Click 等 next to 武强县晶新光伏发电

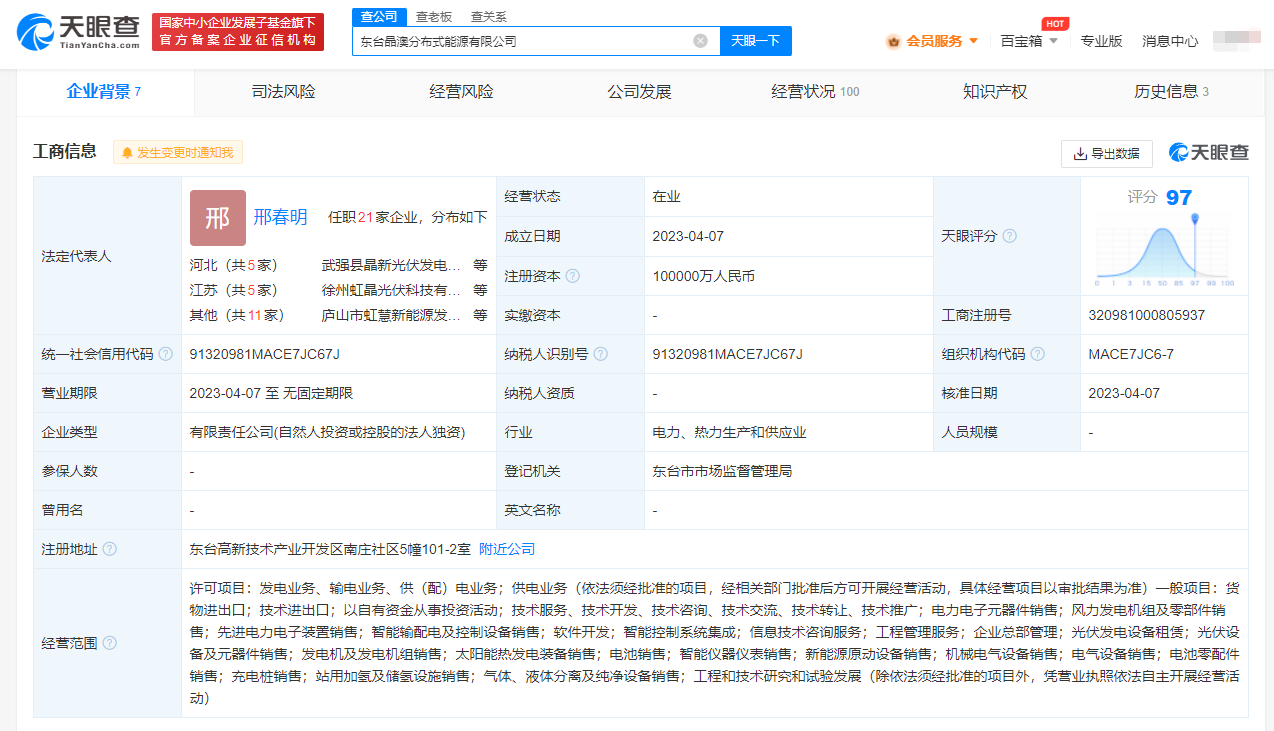pos(480,266)
